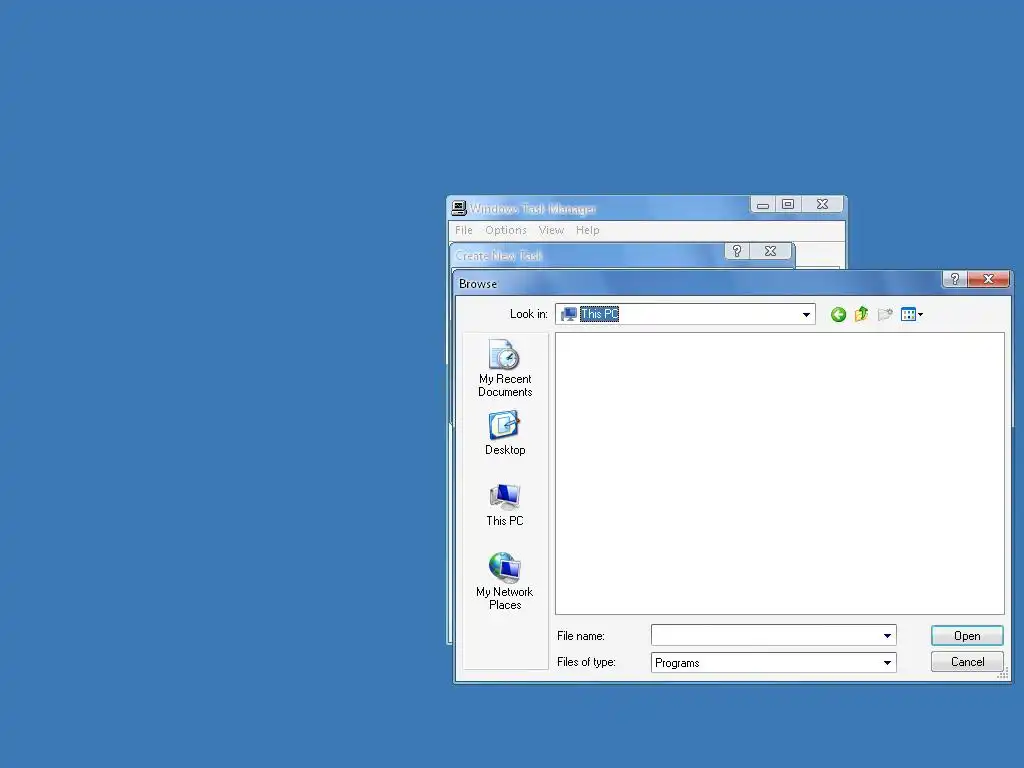
Task: Go up one folder level
Action: pos(861,314)
